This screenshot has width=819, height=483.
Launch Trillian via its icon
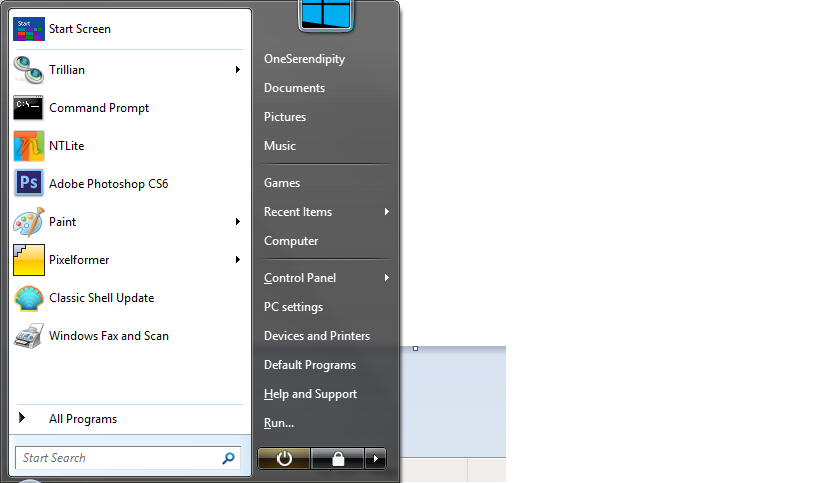tap(29, 70)
